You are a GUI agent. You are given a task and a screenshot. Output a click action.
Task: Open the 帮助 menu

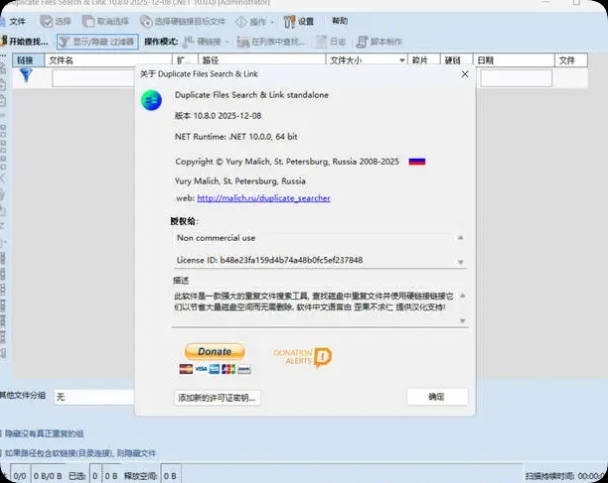point(340,21)
